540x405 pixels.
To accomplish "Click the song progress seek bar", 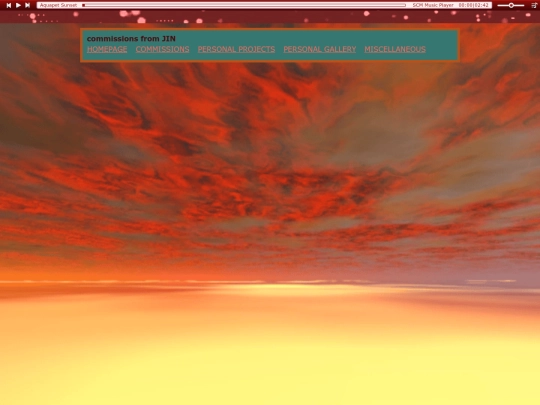I will click(244, 5).
